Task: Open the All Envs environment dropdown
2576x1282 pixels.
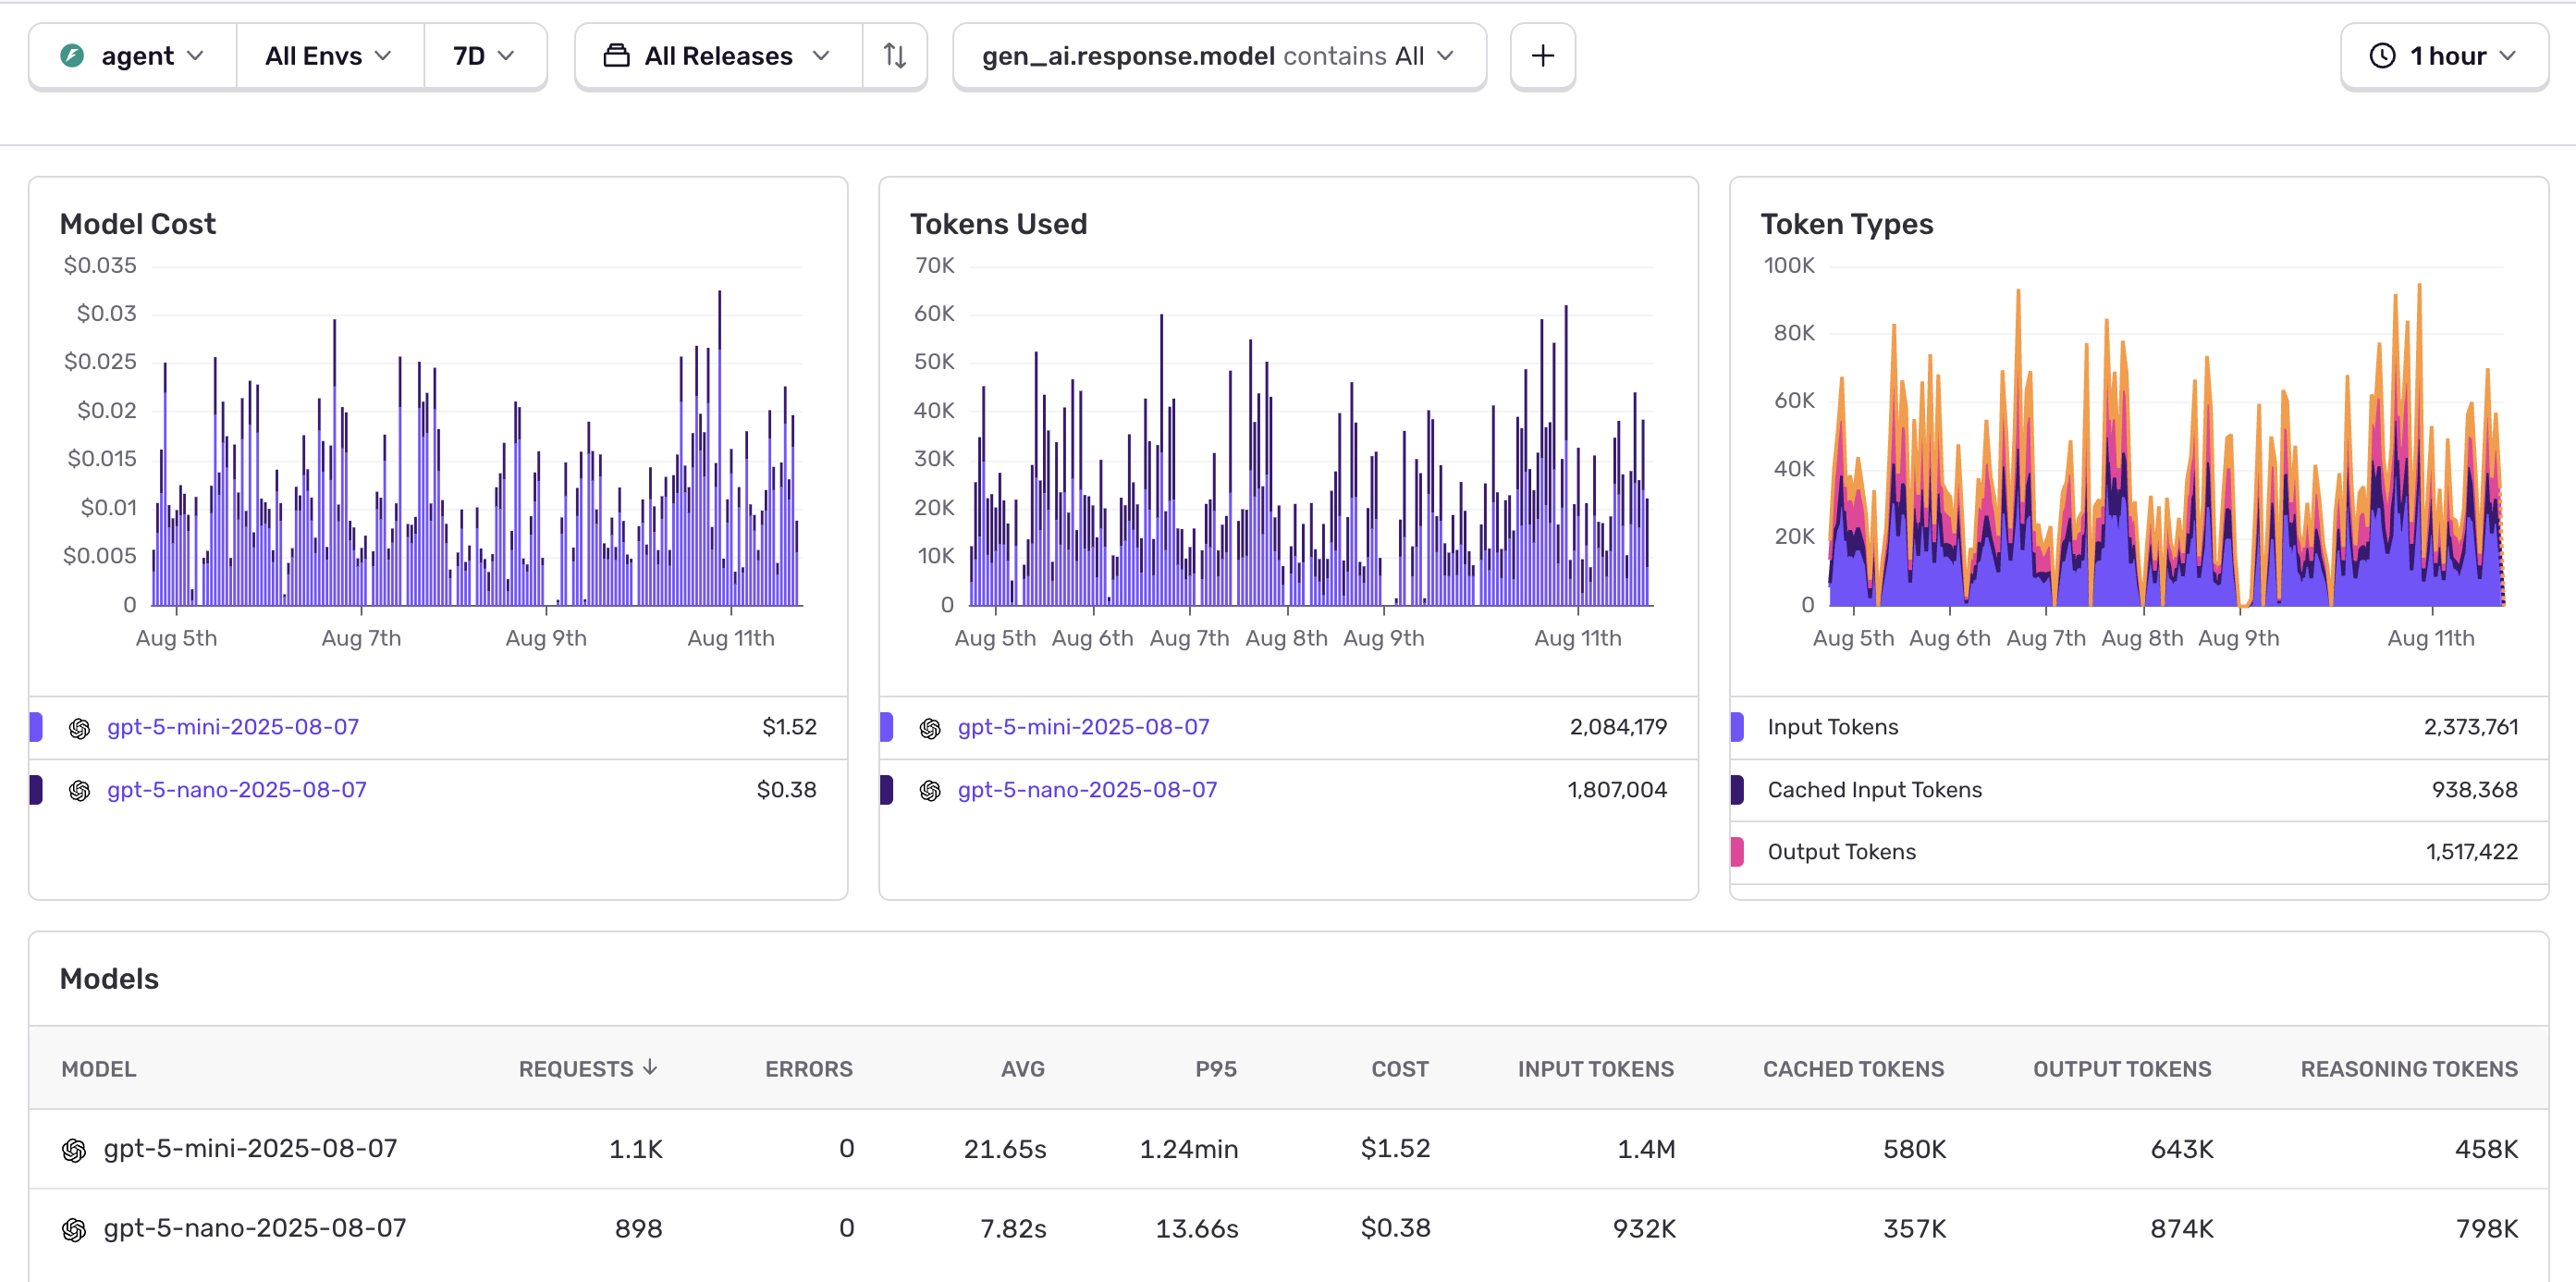Action: tap(329, 56)
